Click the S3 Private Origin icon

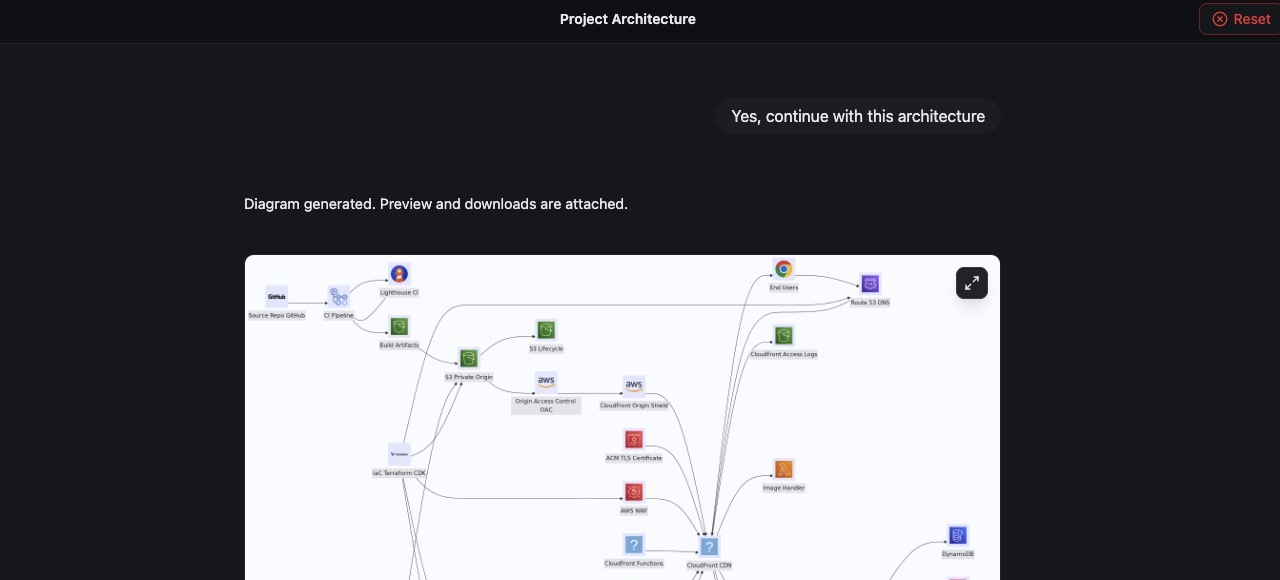tap(468, 358)
